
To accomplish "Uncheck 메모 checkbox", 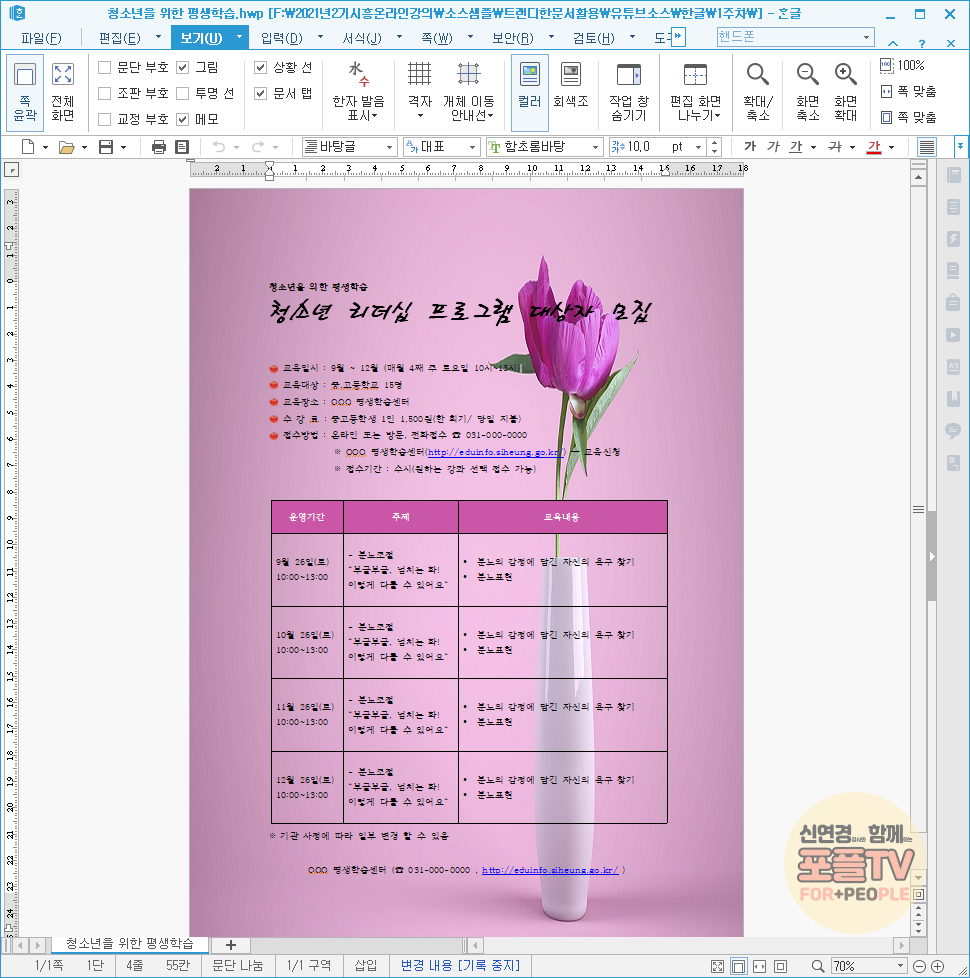I will pyautogui.click(x=183, y=119).
